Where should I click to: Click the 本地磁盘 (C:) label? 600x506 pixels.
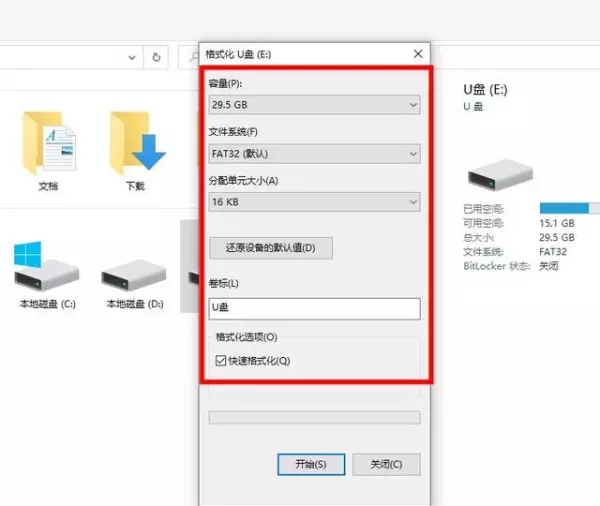point(48,304)
